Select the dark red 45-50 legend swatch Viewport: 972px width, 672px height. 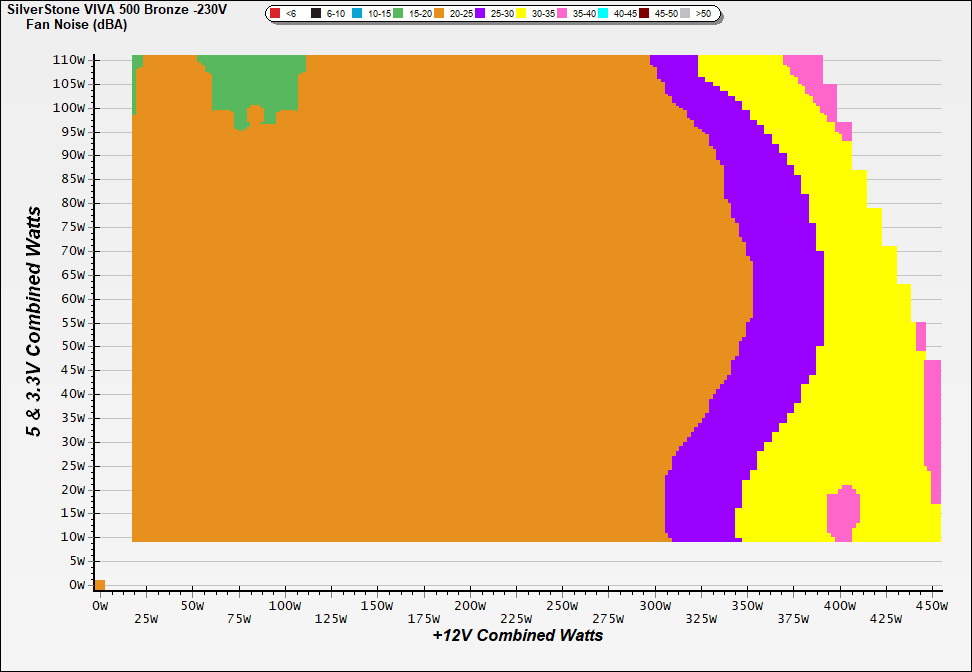(x=644, y=14)
